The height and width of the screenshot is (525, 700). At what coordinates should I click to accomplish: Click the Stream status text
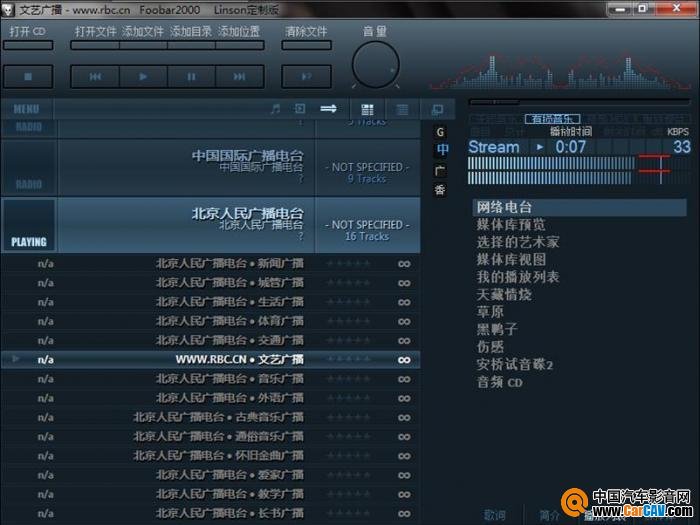(x=494, y=147)
